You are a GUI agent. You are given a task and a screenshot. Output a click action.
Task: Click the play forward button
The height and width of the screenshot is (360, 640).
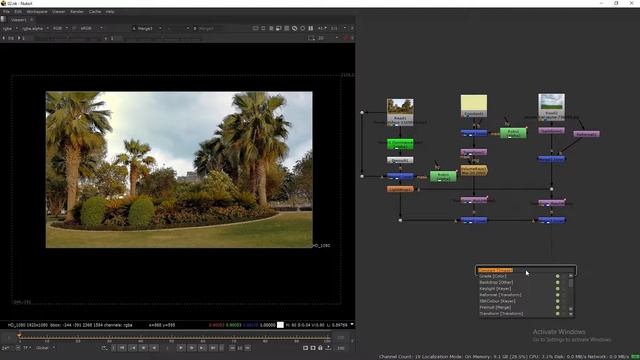(181, 348)
